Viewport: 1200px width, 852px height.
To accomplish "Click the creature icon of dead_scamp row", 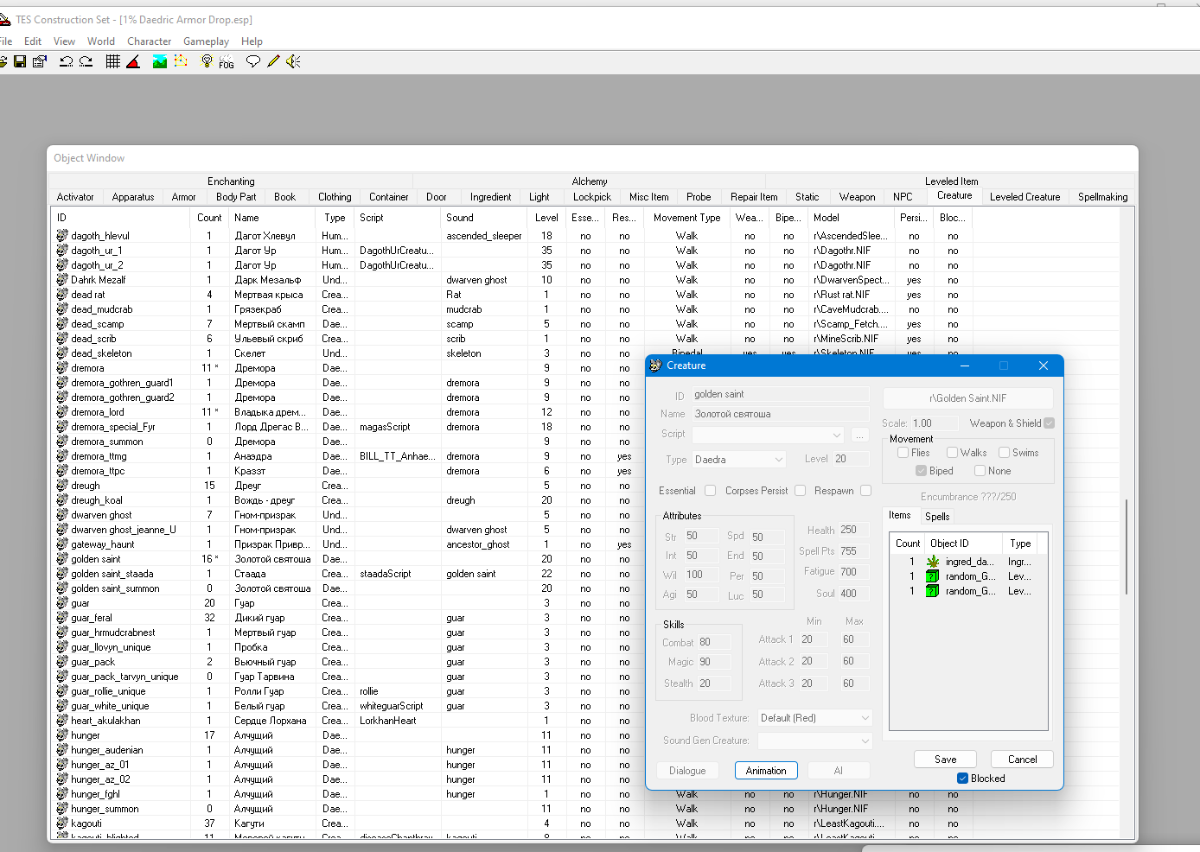I will pyautogui.click(x=62, y=324).
